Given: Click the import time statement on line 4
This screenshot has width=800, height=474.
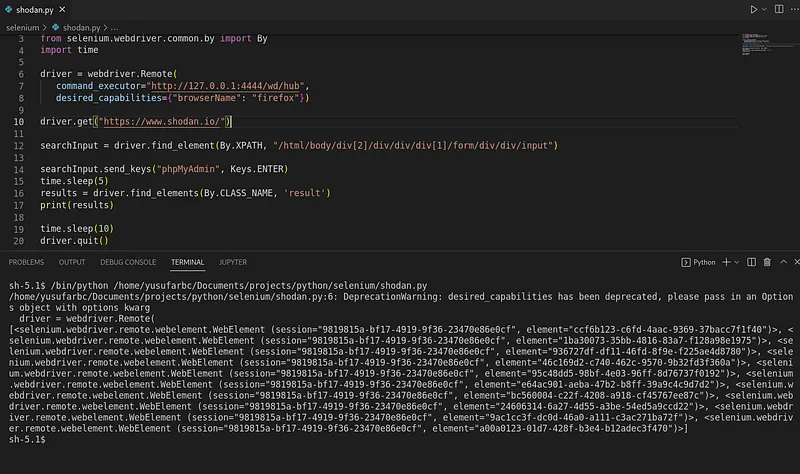Looking at the screenshot, I should coord(69,50).
